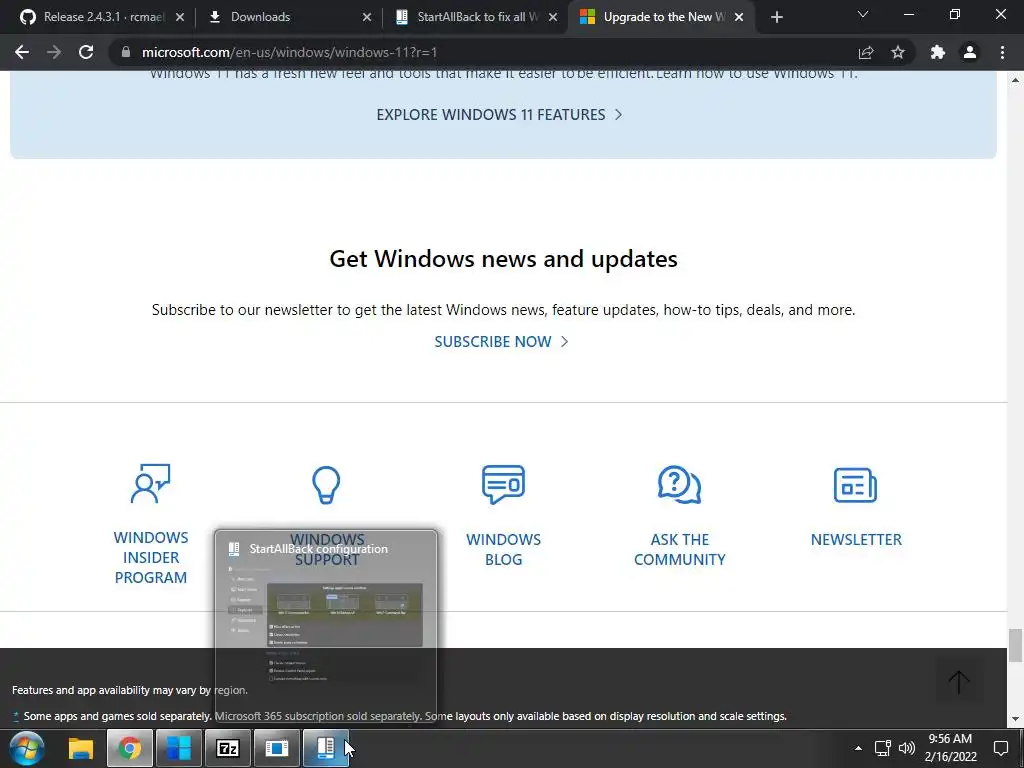Viewport: 1024px width, 768px height.
Task: Open Chrome's three-dot menu
Action: (x=1002, y=52)
